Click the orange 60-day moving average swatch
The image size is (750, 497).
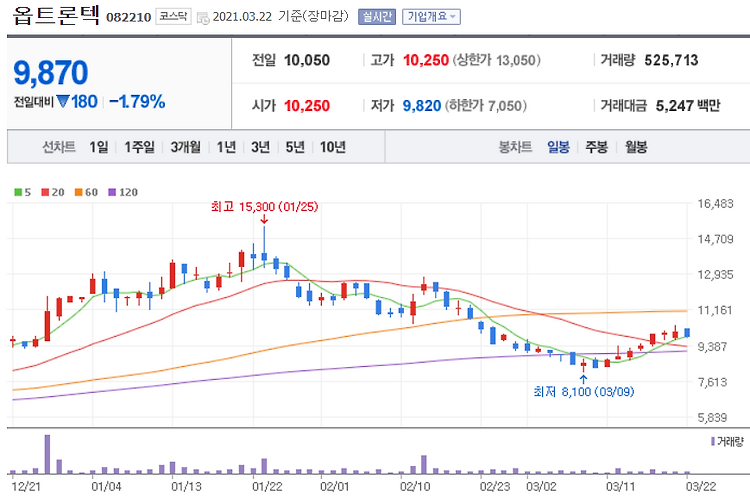(79, 192)
